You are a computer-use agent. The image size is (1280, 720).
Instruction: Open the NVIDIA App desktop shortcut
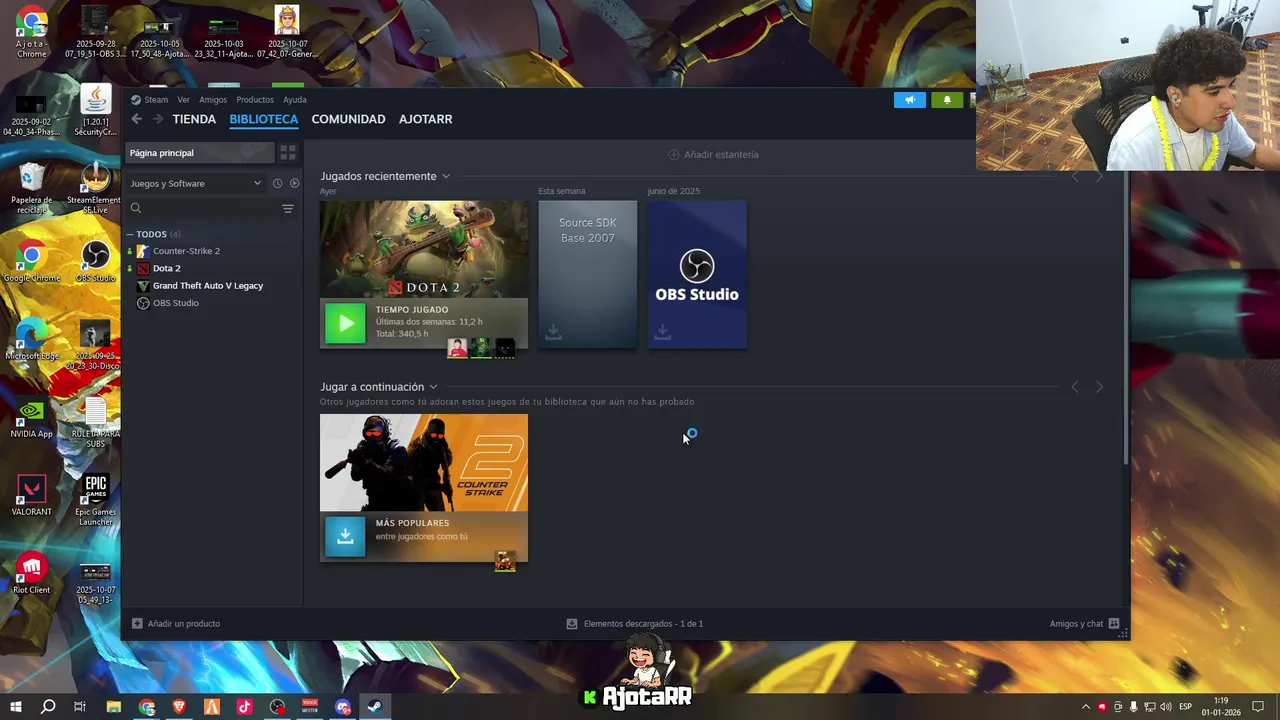click(x=31, y=418)
